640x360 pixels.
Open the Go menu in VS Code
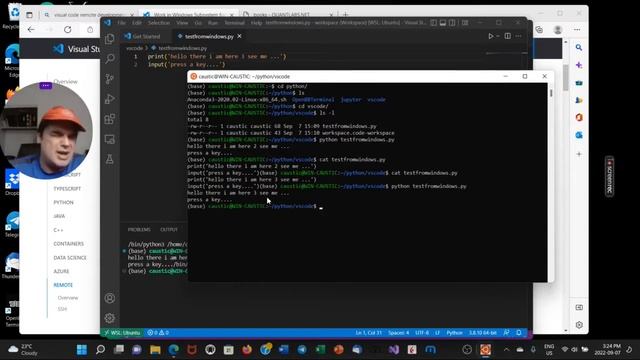198,23
